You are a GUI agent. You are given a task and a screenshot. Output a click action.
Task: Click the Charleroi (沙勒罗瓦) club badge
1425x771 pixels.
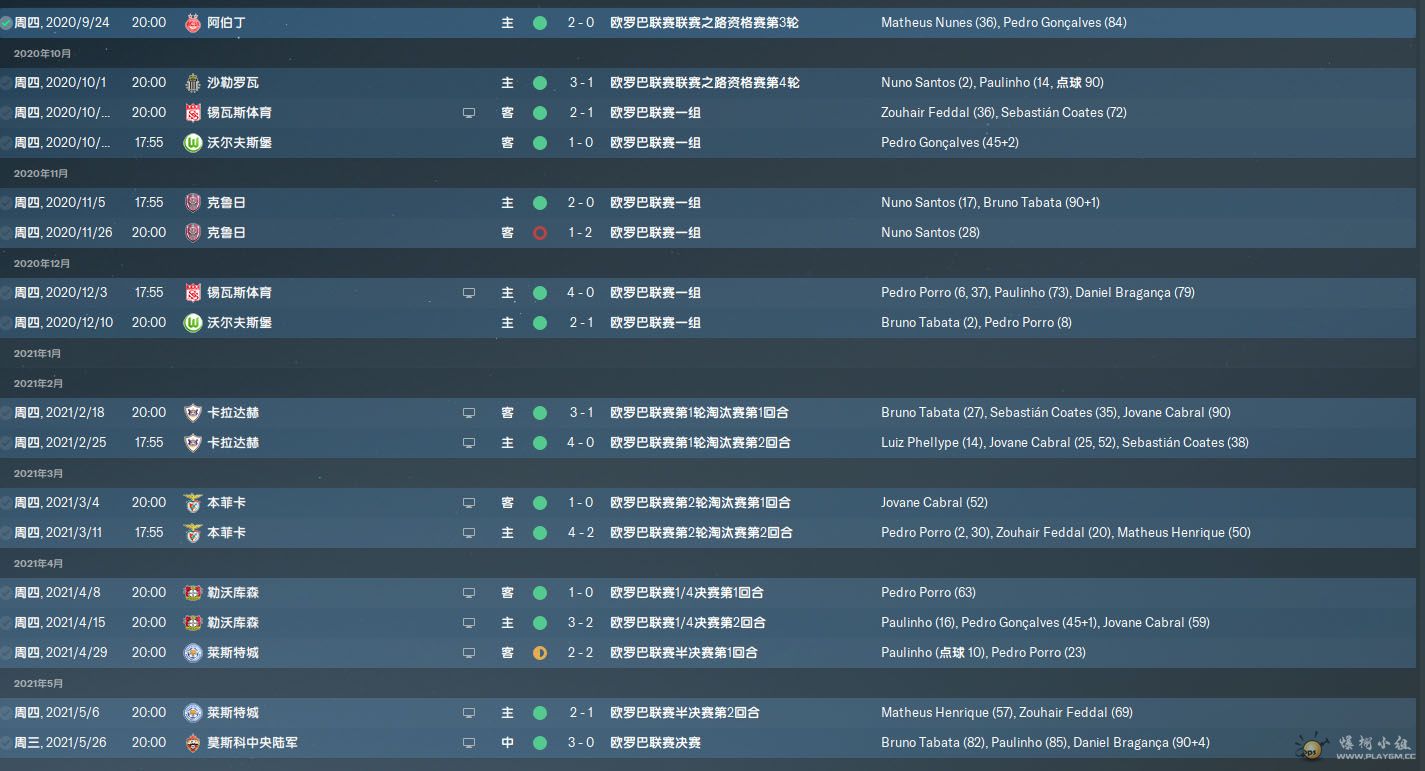(193, 82)
